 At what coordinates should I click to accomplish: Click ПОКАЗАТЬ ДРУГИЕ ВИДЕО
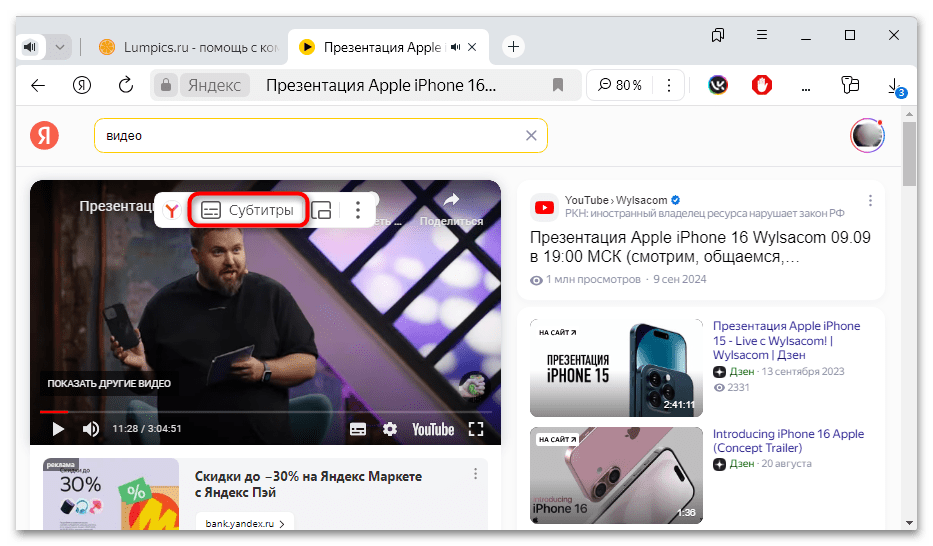(x=109, y=384)
